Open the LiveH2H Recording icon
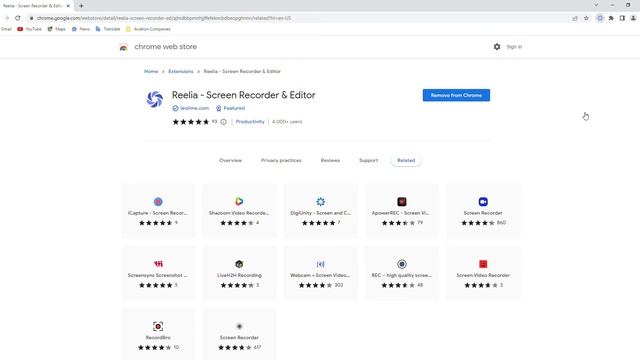The height and width of the screenshot is (360, 640). (x=239, y=264)
